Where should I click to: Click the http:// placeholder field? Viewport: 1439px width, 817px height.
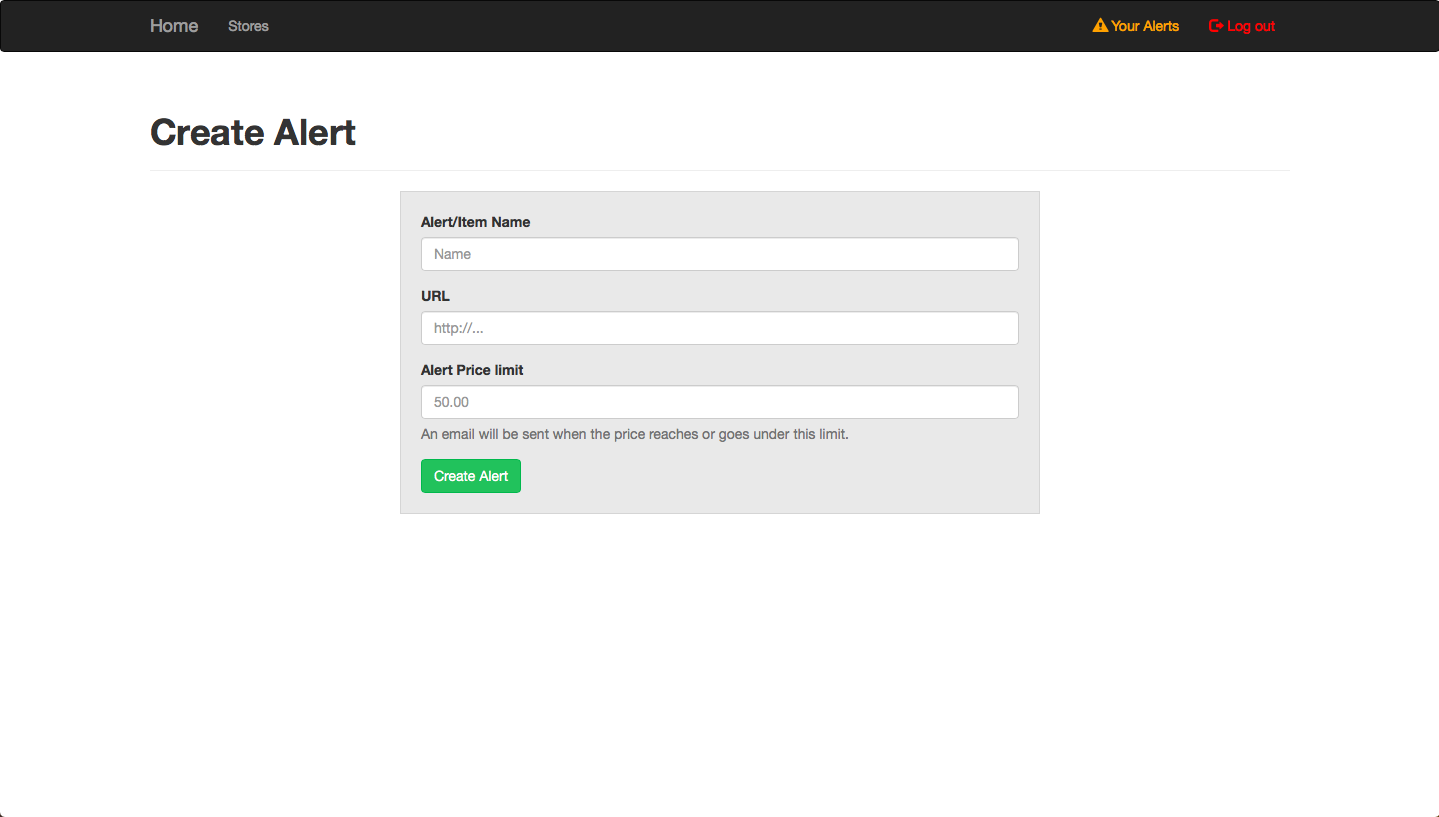coord(719,328)
